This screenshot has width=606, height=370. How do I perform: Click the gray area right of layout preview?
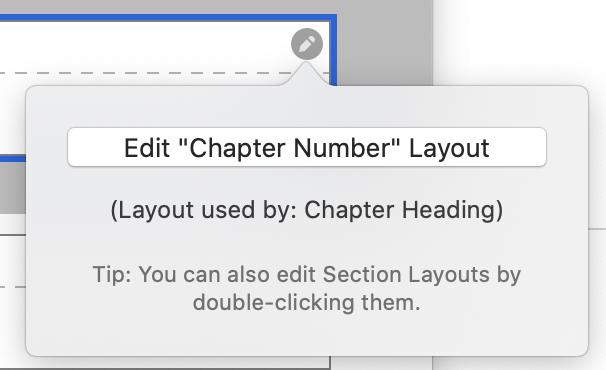pos(383,43)
